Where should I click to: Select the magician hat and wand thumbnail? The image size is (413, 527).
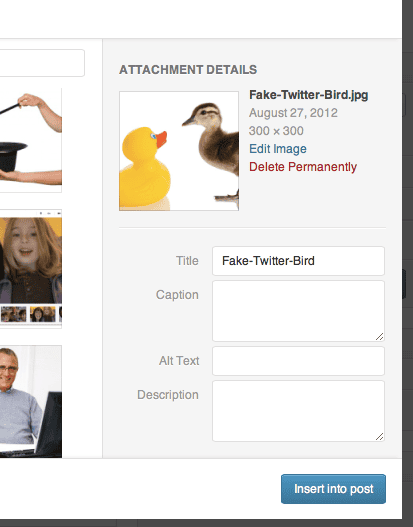coord(31,140)
